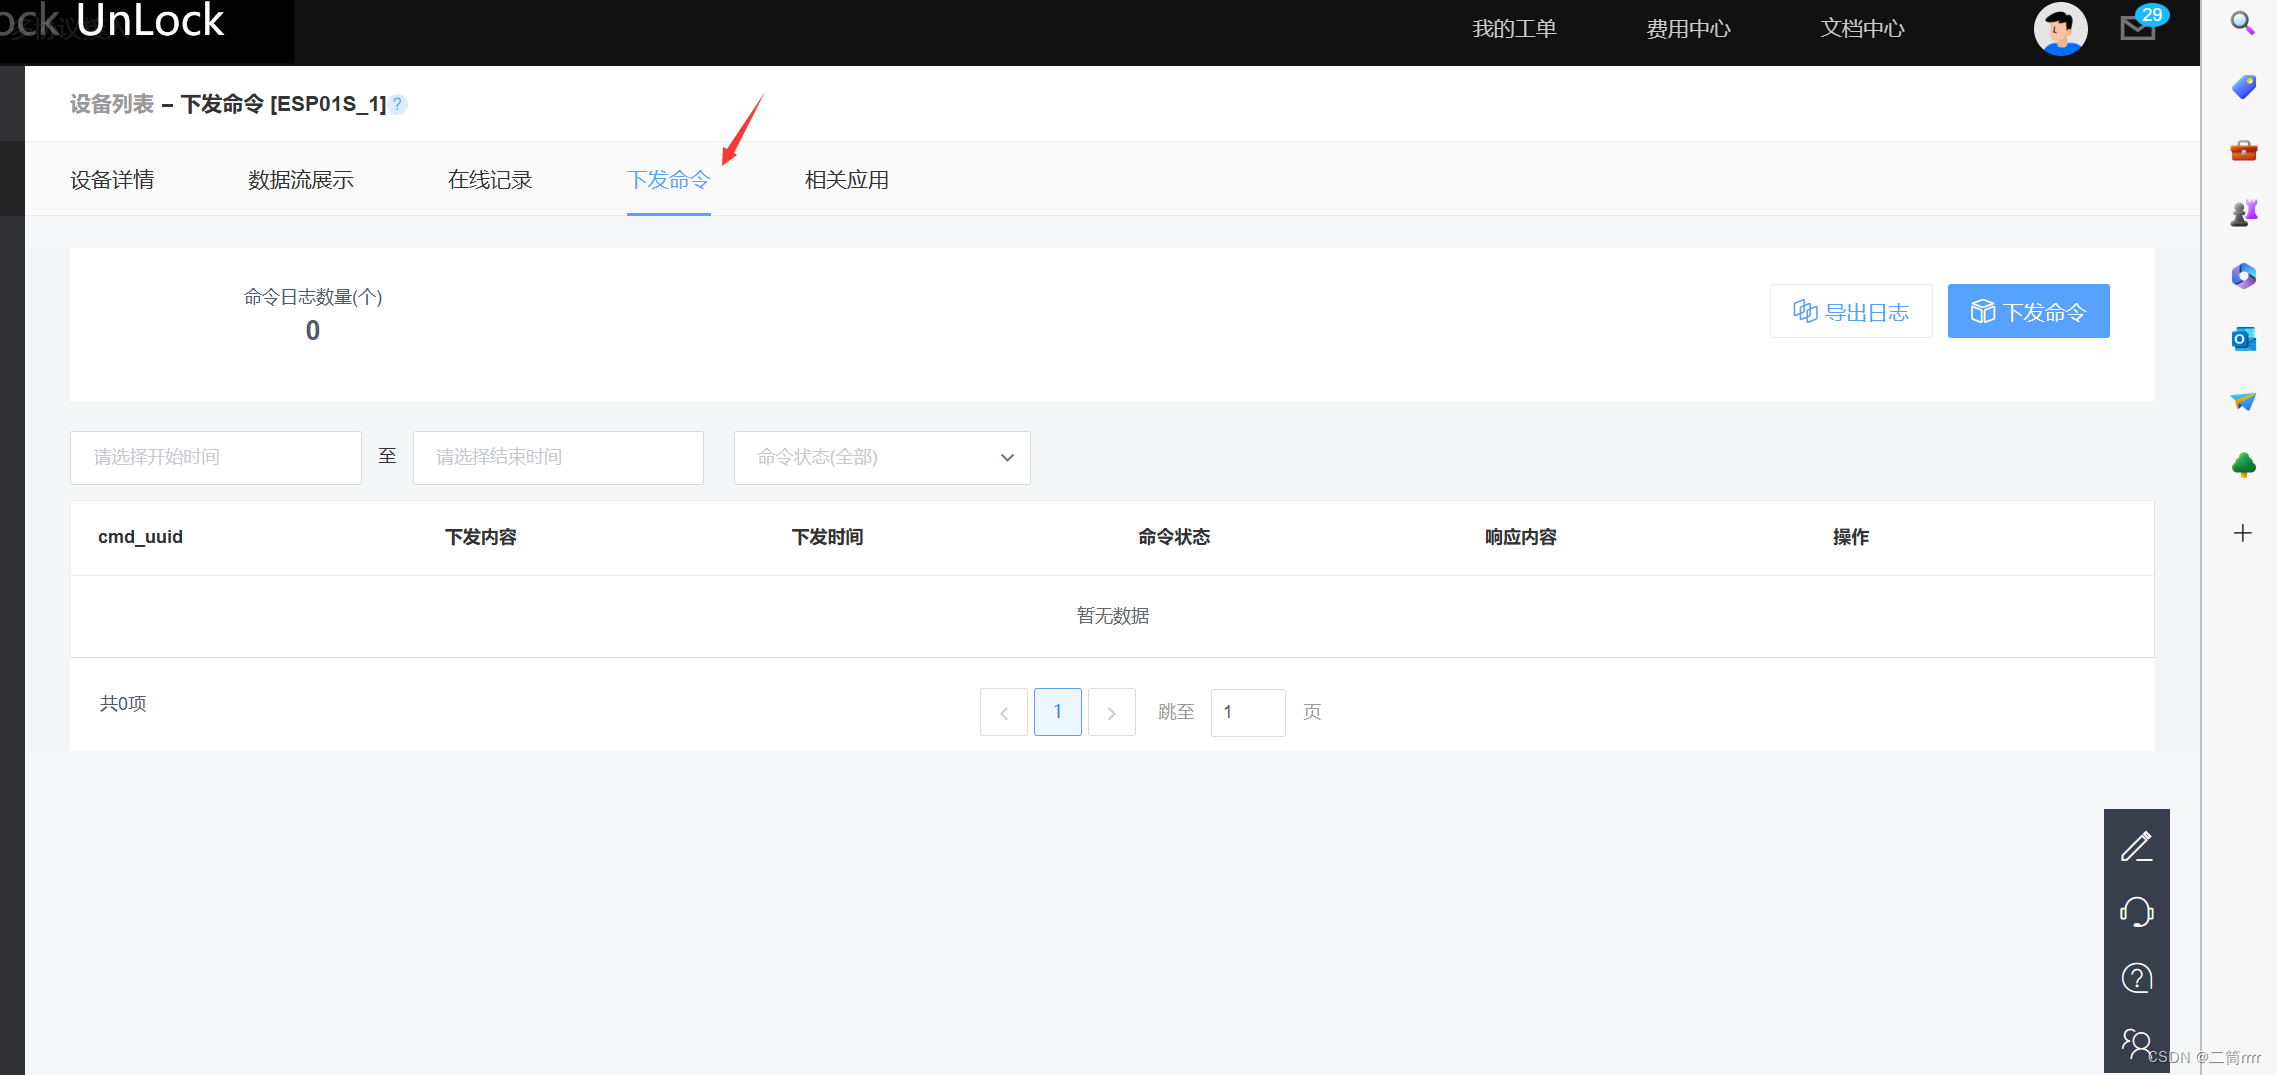The height and width of the screenshot is (1075, 2277).
Task: Open the Microsoft 365 icon in sidebar
Action: coord(2243,276)
